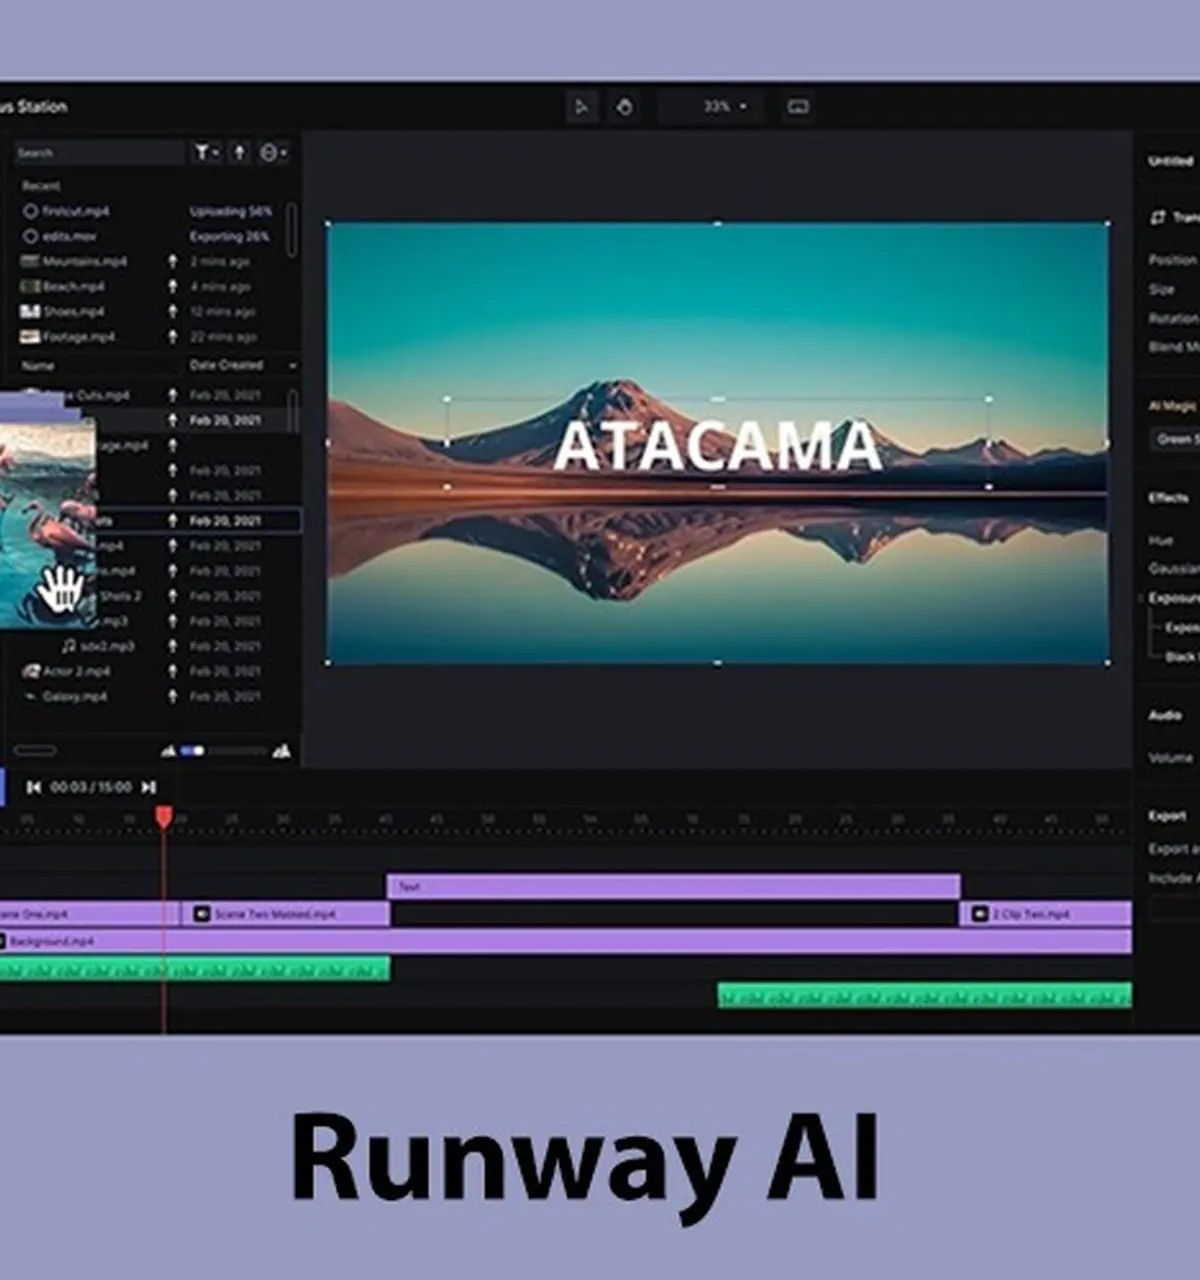This screenshot has width=1200, height=1280.
Task: Click the screen preview icon beside zoom
Action: [x=798, y=106]
